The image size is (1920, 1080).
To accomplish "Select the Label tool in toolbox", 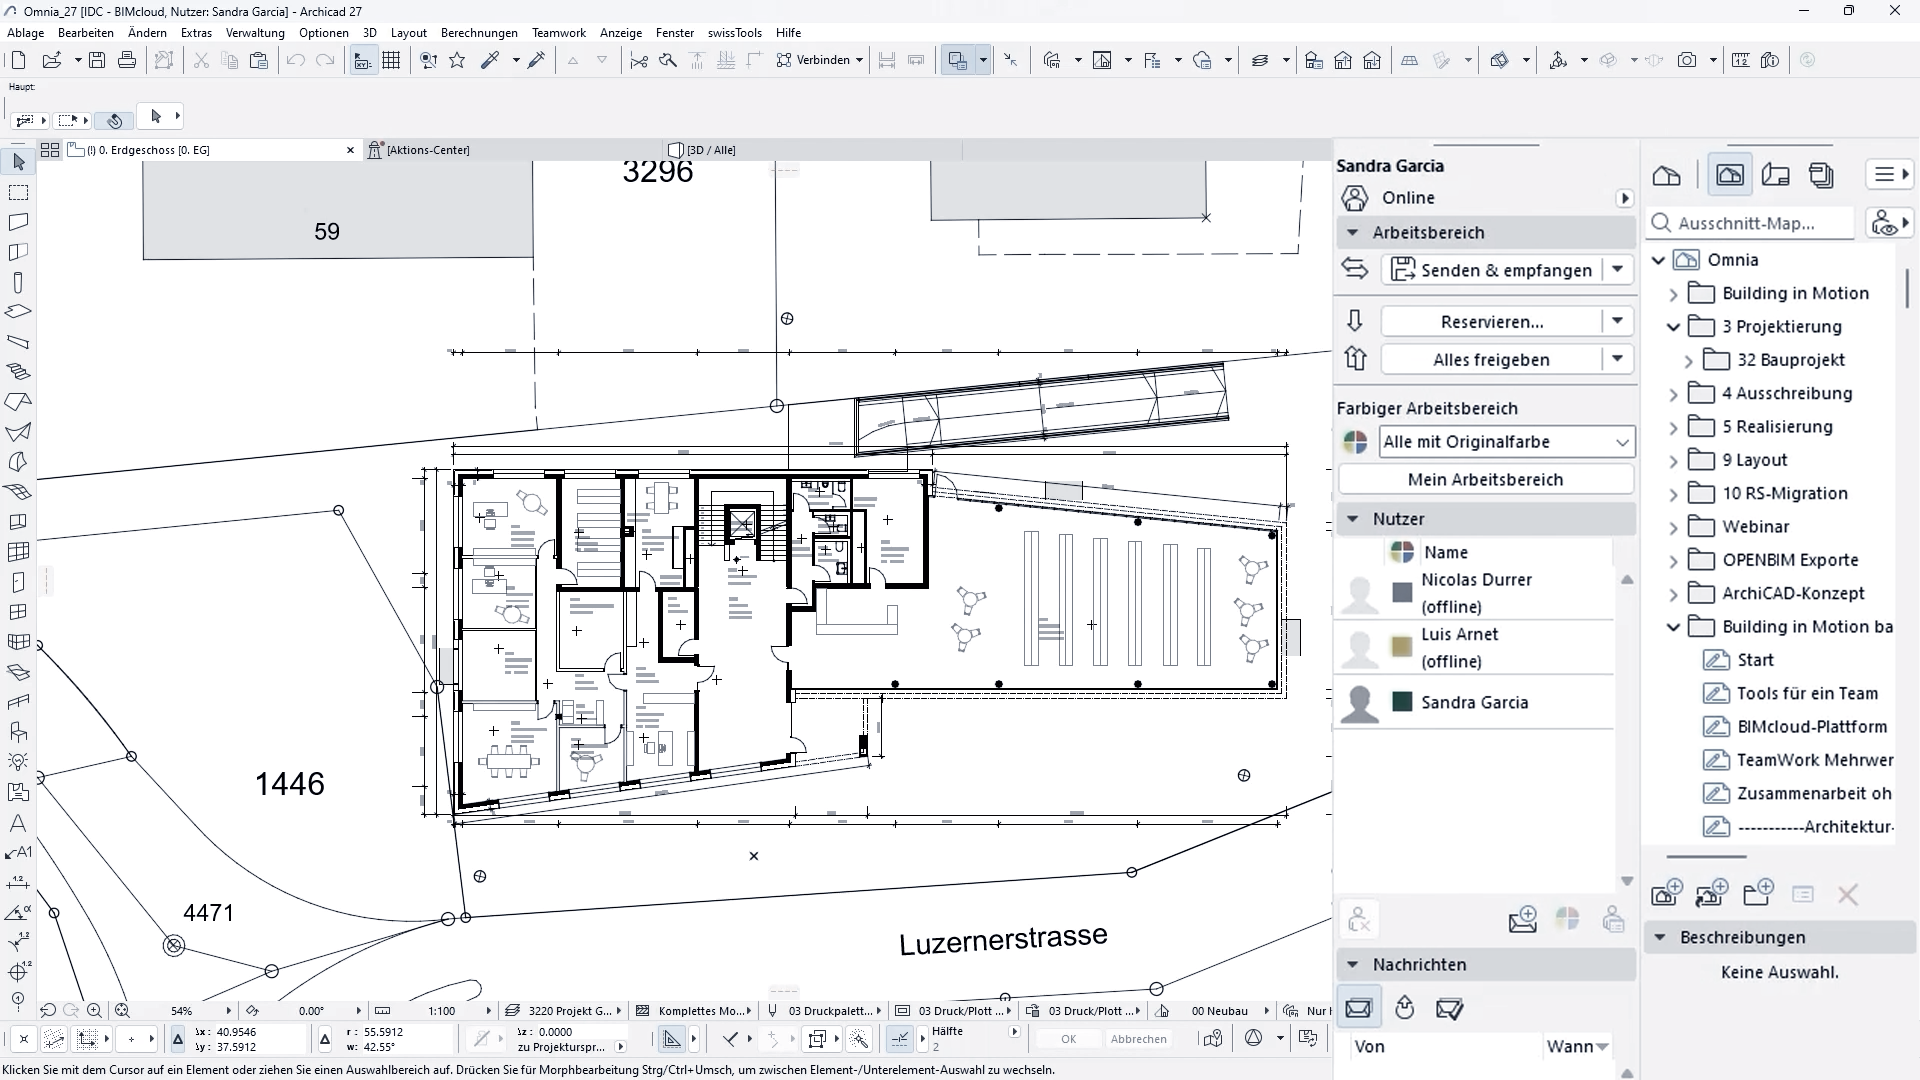I will pos(18,853).
